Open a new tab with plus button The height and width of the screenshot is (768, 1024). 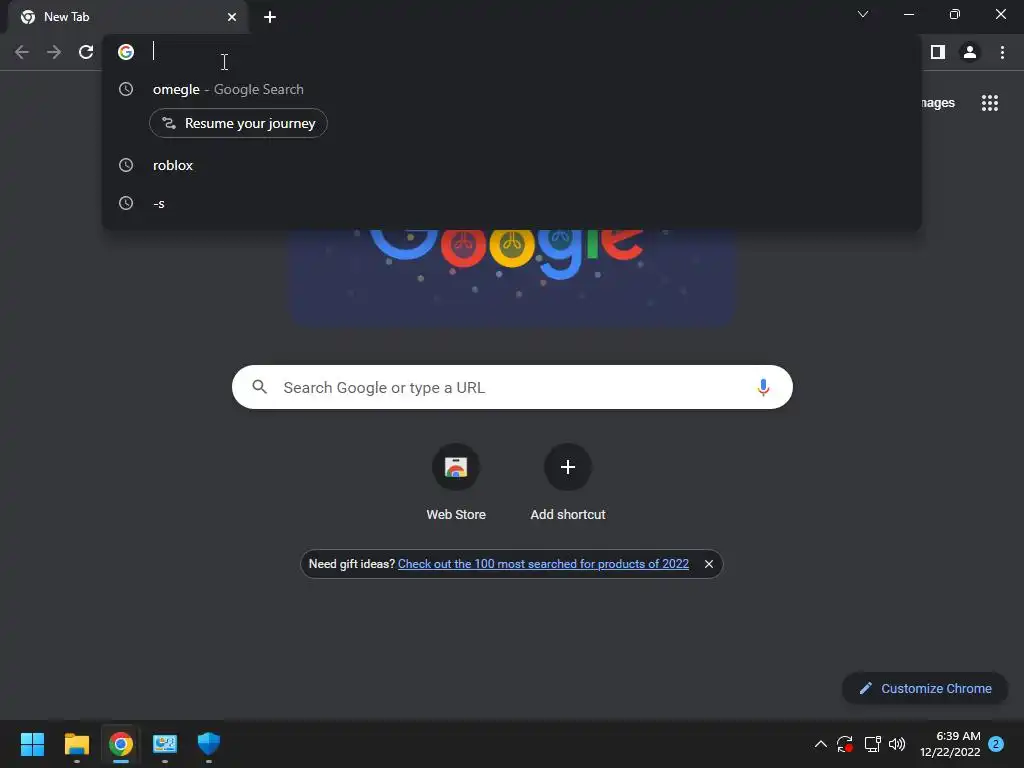[x=270, y=17]
